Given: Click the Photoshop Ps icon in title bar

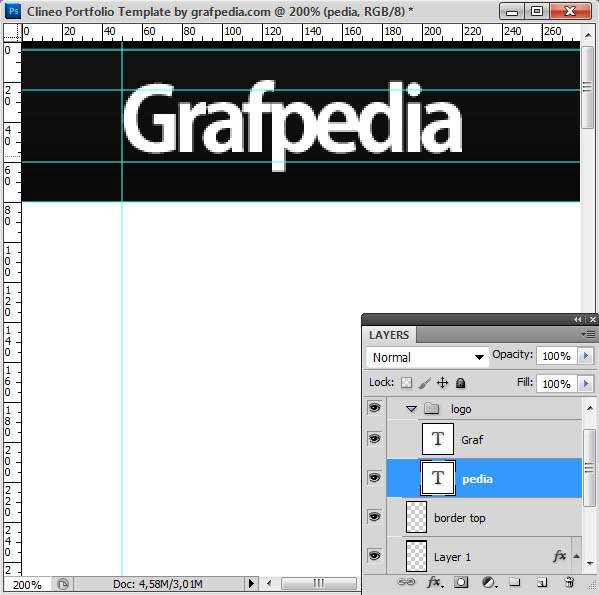Looking at the screenshot, I should (x=13, y=11).
